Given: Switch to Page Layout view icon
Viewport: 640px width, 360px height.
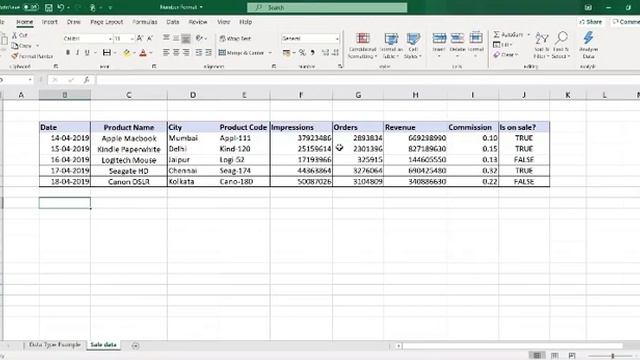Looking at the screenshot, I should pyautogui.click(x=555, y=356).
